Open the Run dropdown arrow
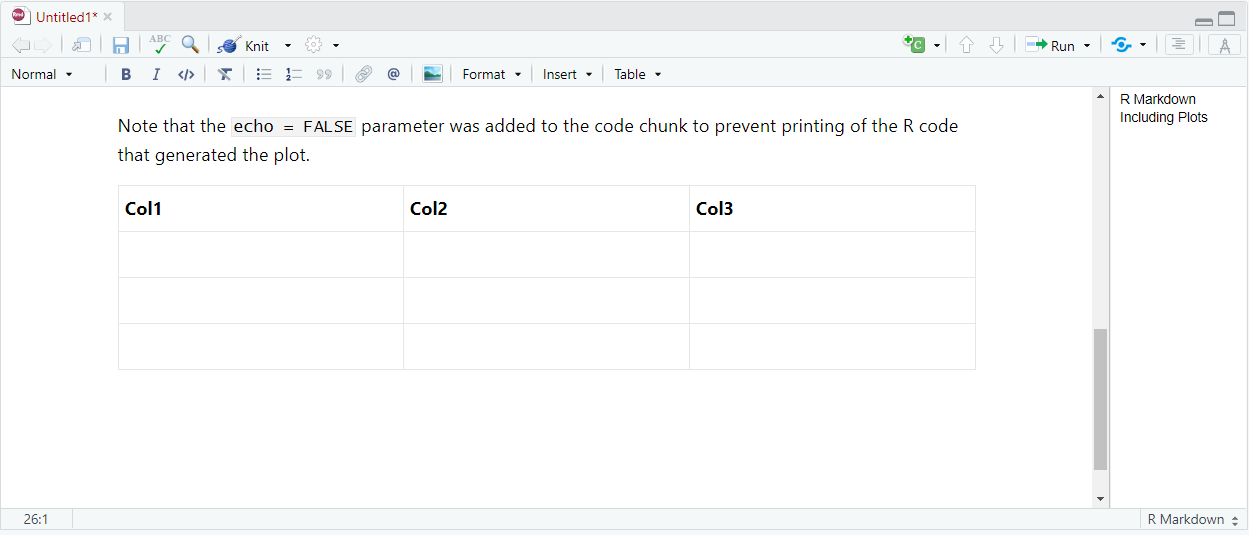 click(x=1087, y=46)
